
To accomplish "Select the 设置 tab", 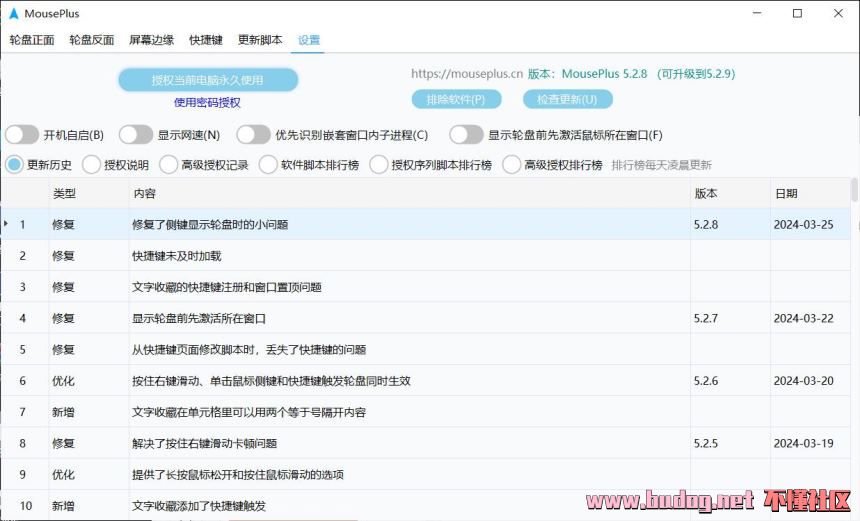I will (x=309, y=40).
